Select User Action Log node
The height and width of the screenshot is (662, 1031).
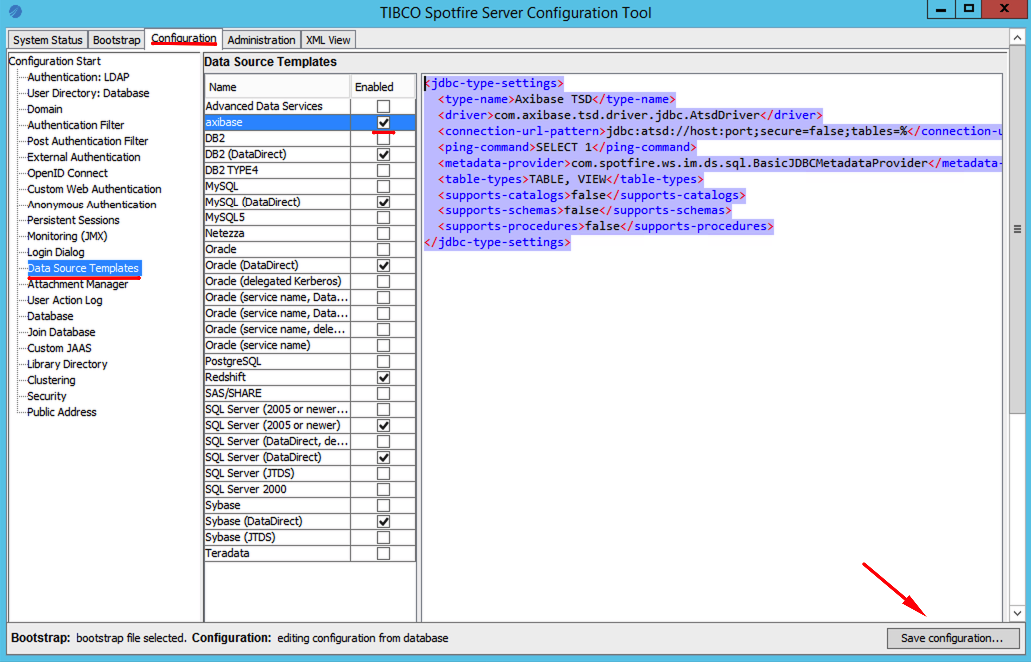(64, 300)
